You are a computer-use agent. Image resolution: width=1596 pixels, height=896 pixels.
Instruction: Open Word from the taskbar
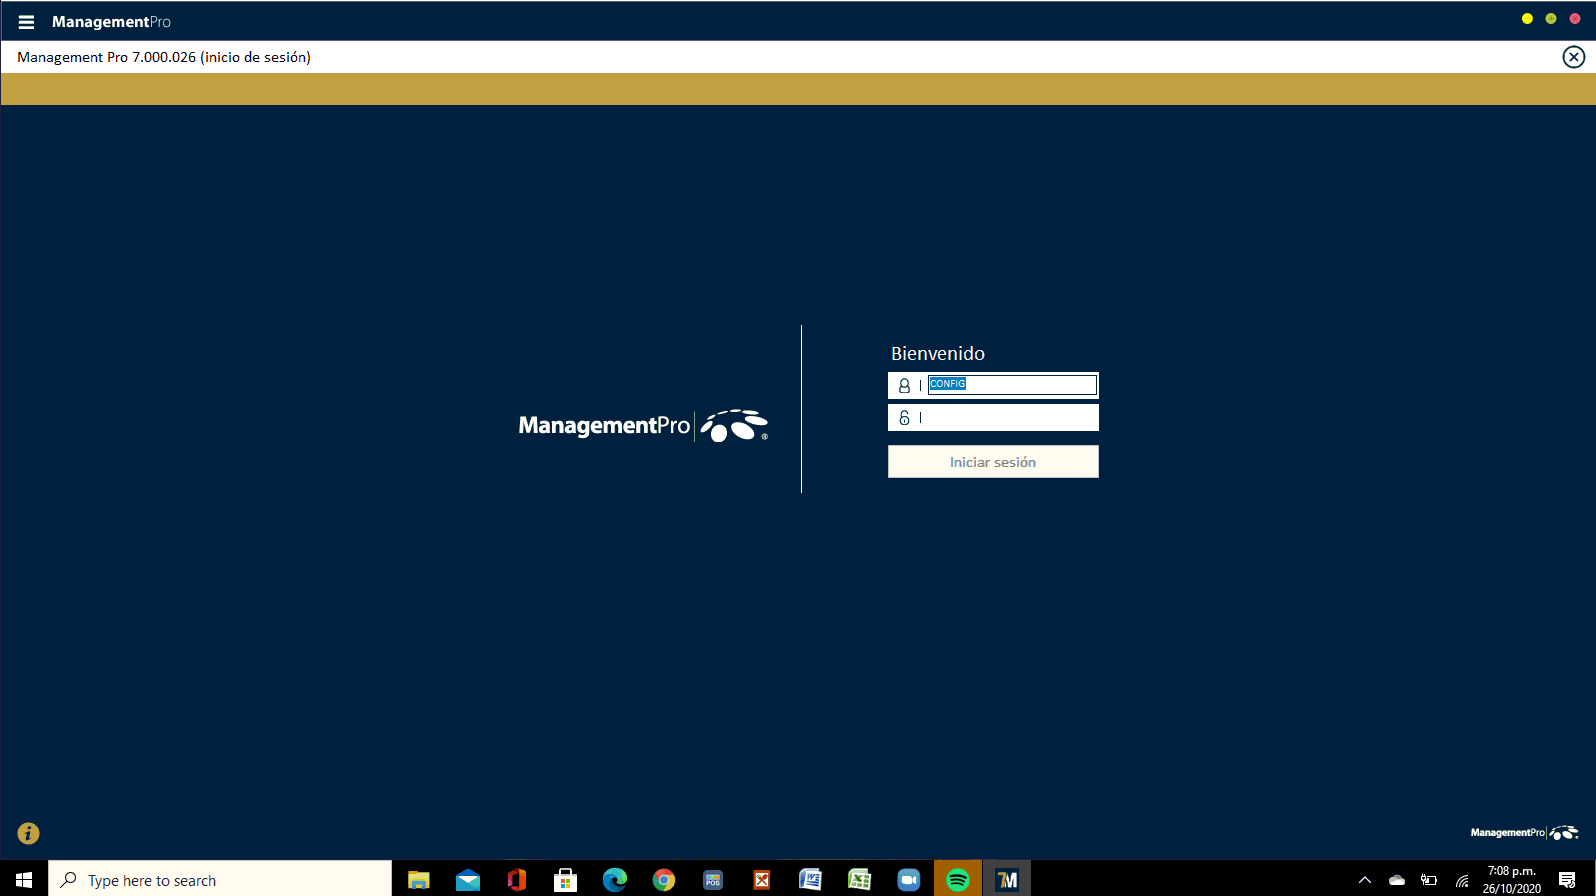coord(810,880)
